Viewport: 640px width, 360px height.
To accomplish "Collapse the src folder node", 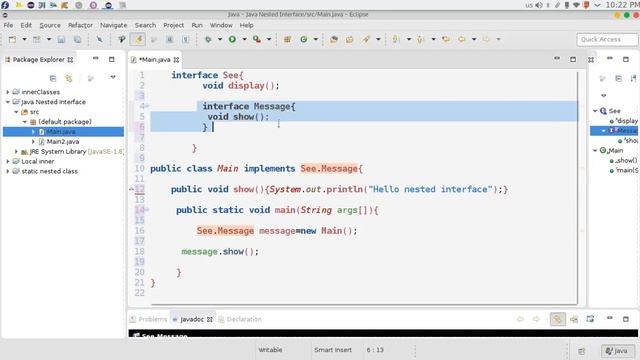I will click(x=16, y=112).
